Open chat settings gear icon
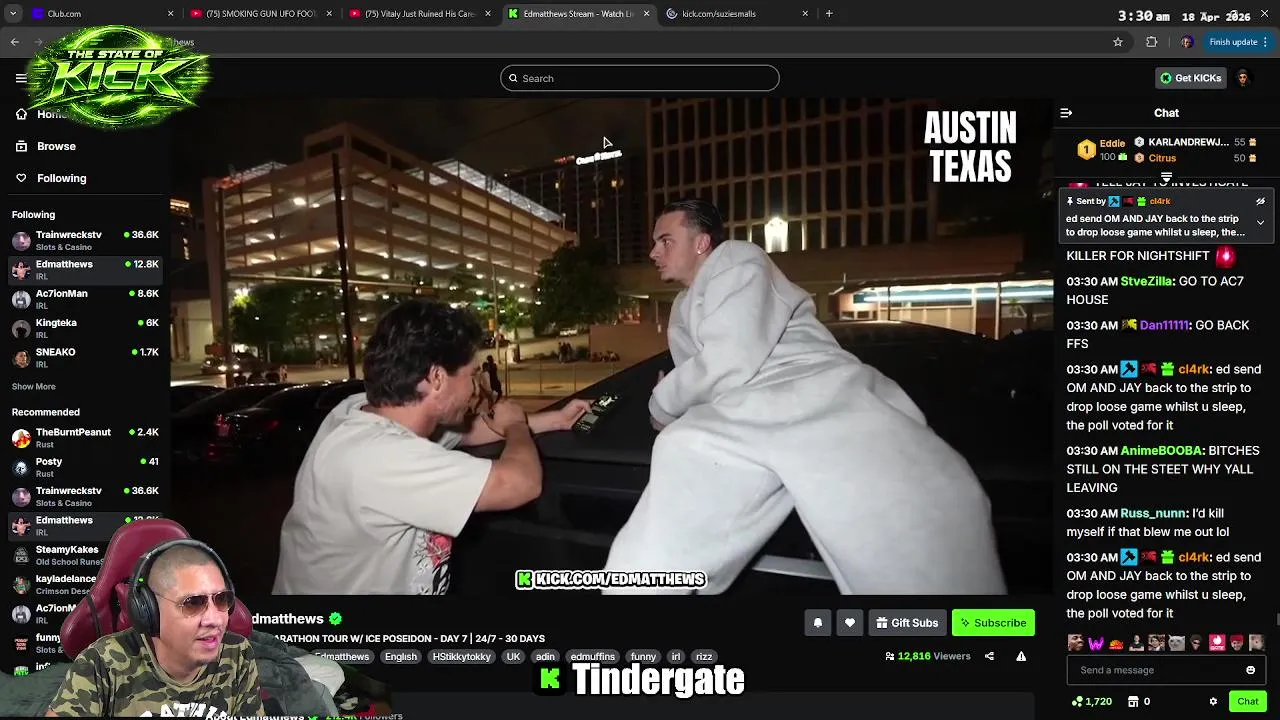 pos(1213,702)
